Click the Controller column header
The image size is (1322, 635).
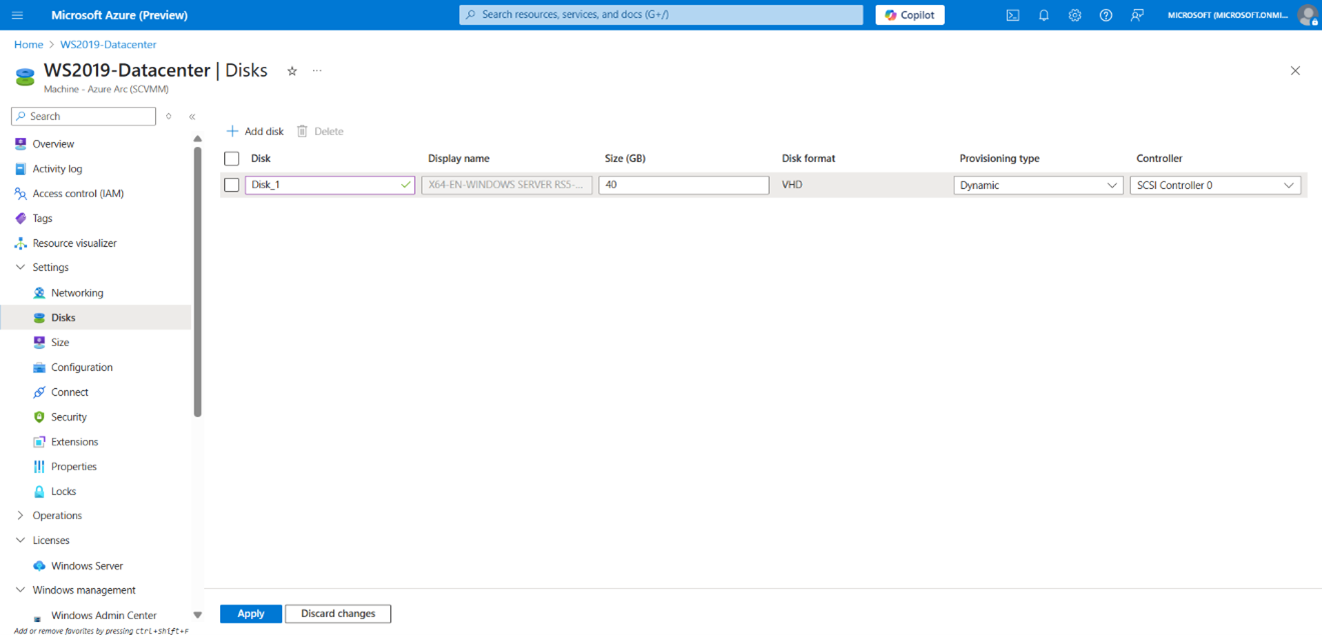point(1160,158)
